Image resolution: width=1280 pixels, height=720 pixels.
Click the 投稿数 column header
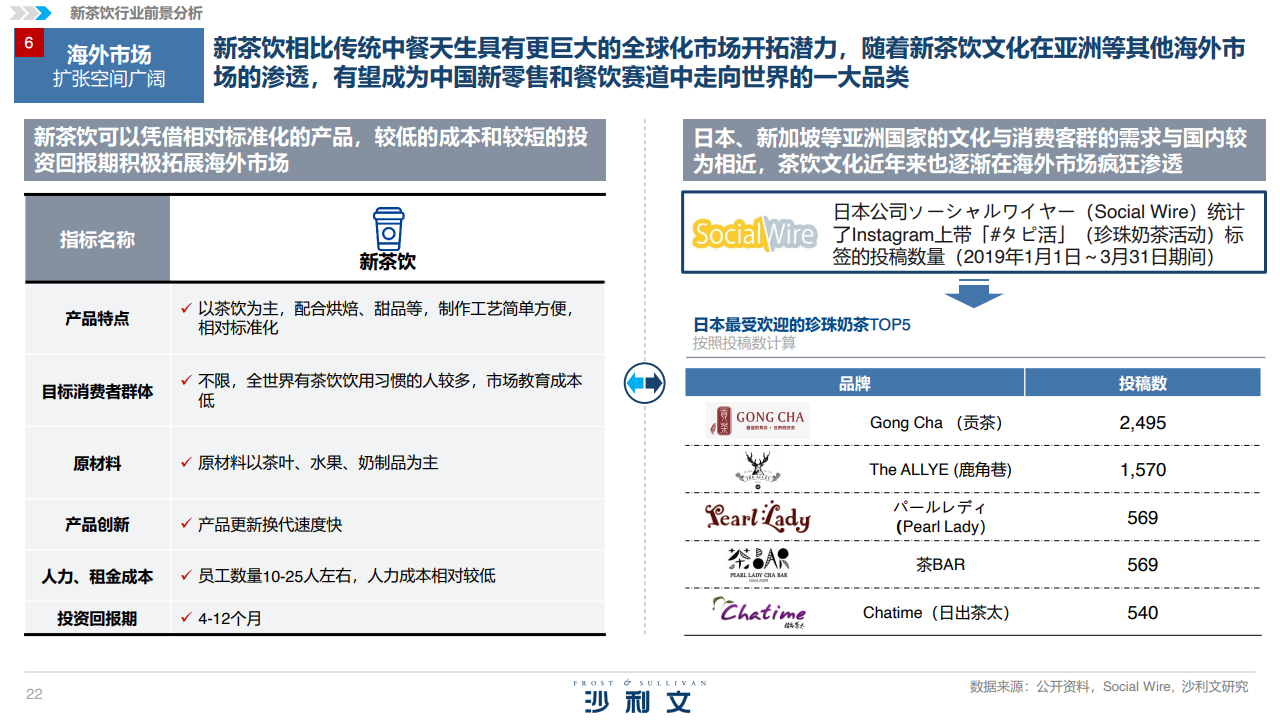point(1143,383)
